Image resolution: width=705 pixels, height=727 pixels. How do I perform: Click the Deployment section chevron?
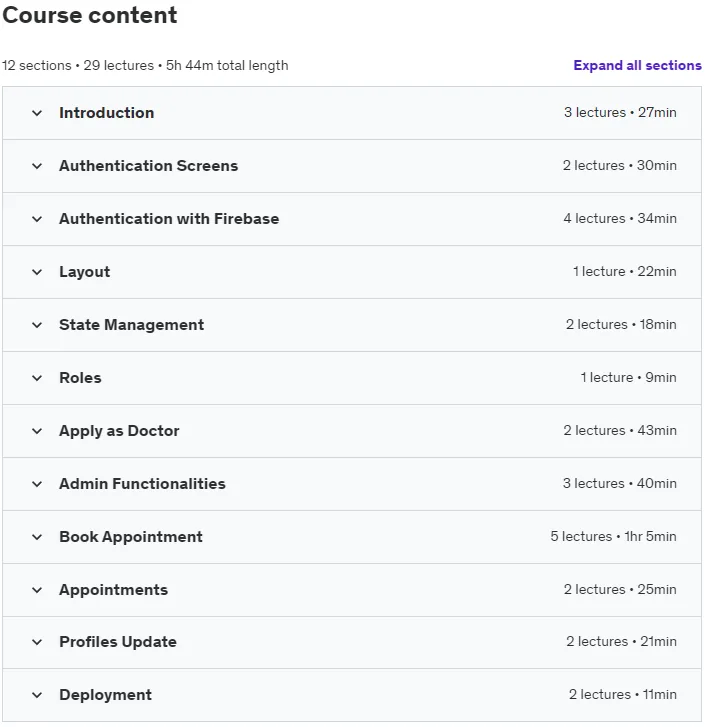click(x=37, y=695)
